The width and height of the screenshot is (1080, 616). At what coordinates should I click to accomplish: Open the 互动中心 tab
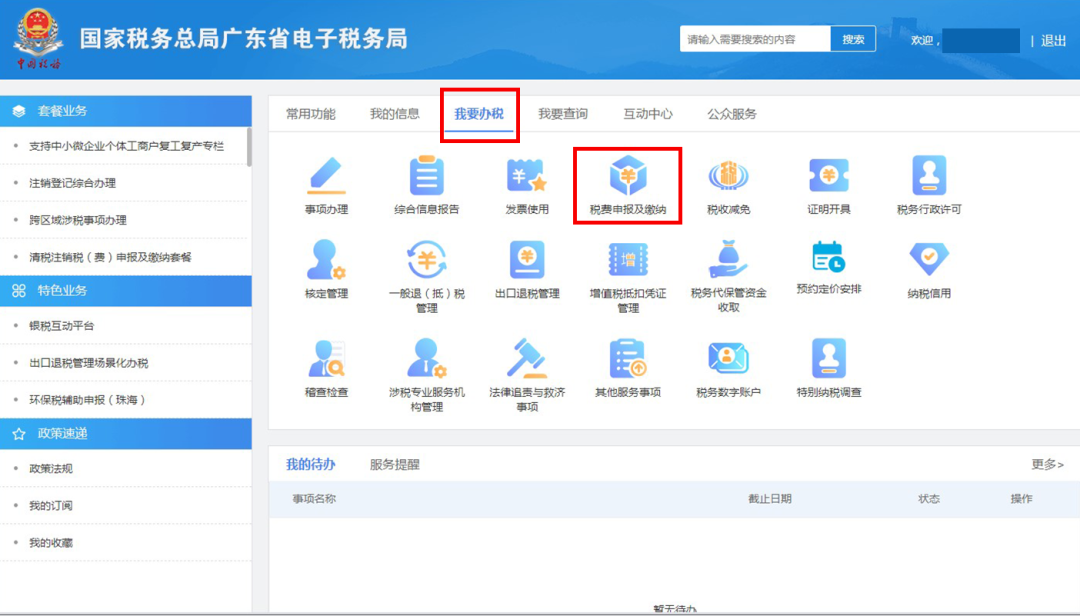point(647,114)
